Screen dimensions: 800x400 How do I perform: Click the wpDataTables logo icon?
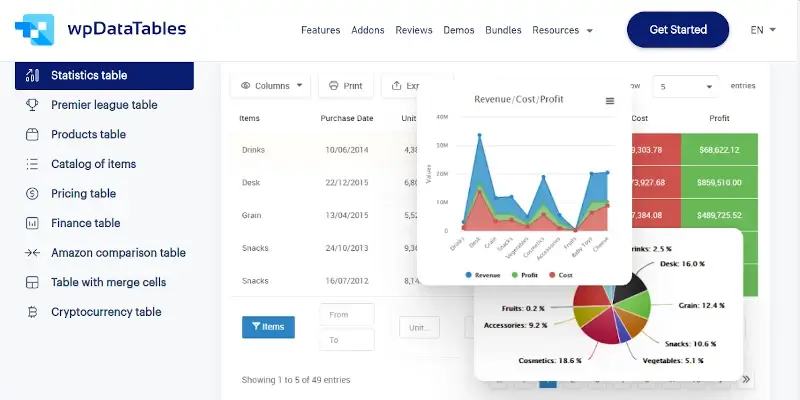point(33,30)
